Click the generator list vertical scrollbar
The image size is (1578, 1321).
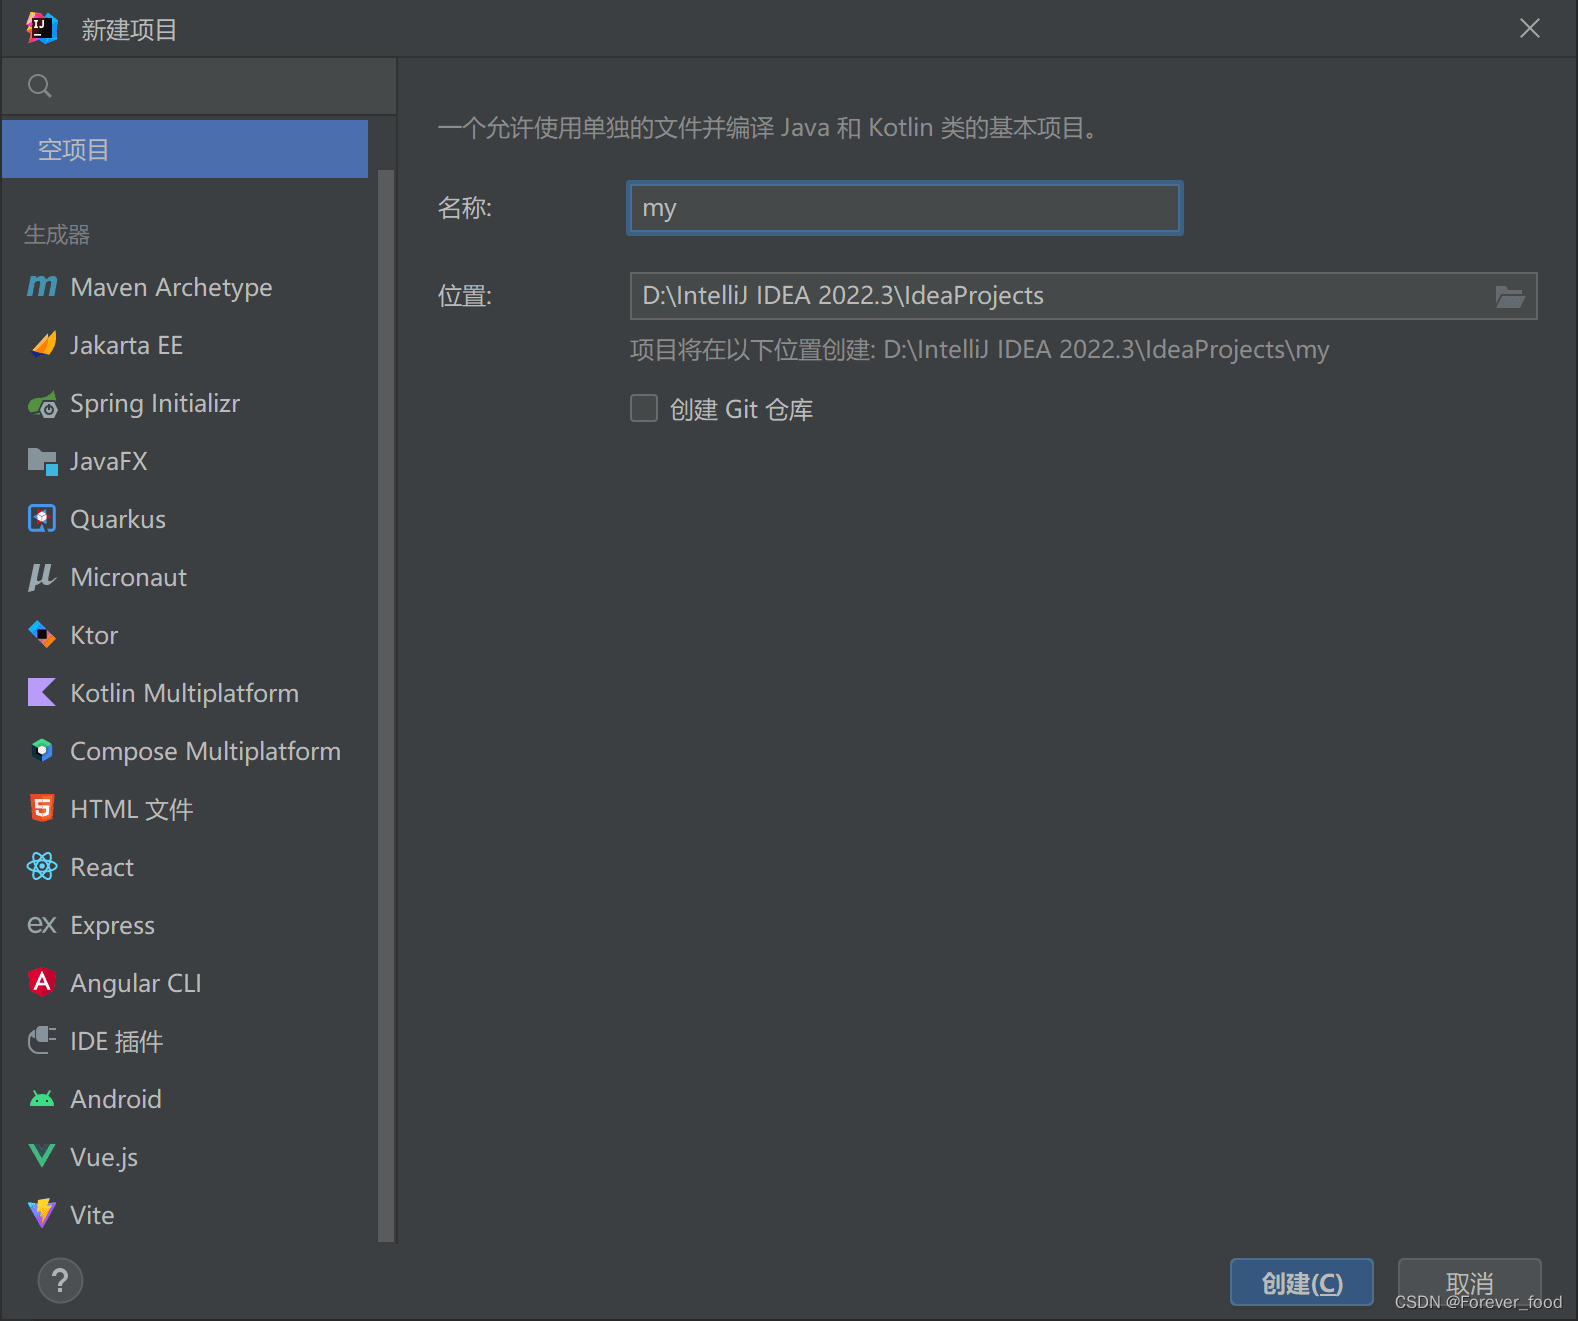tap(386, 705)
